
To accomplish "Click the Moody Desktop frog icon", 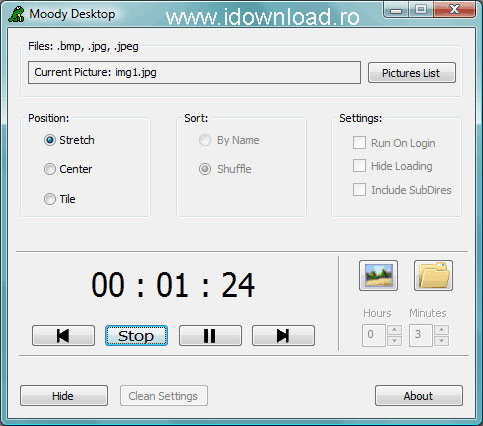I will 16,14.
